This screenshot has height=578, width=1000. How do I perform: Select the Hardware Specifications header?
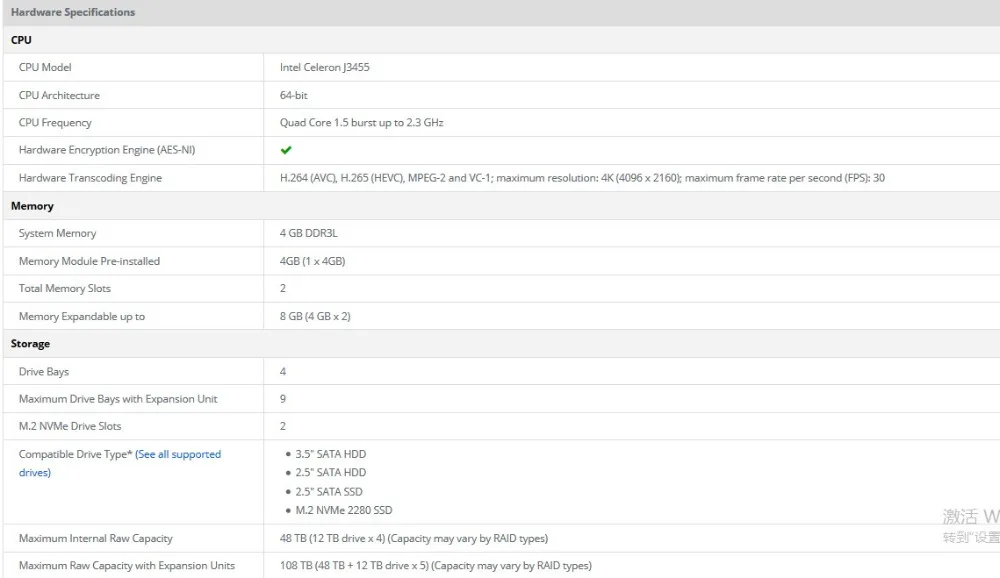(73, 12)
